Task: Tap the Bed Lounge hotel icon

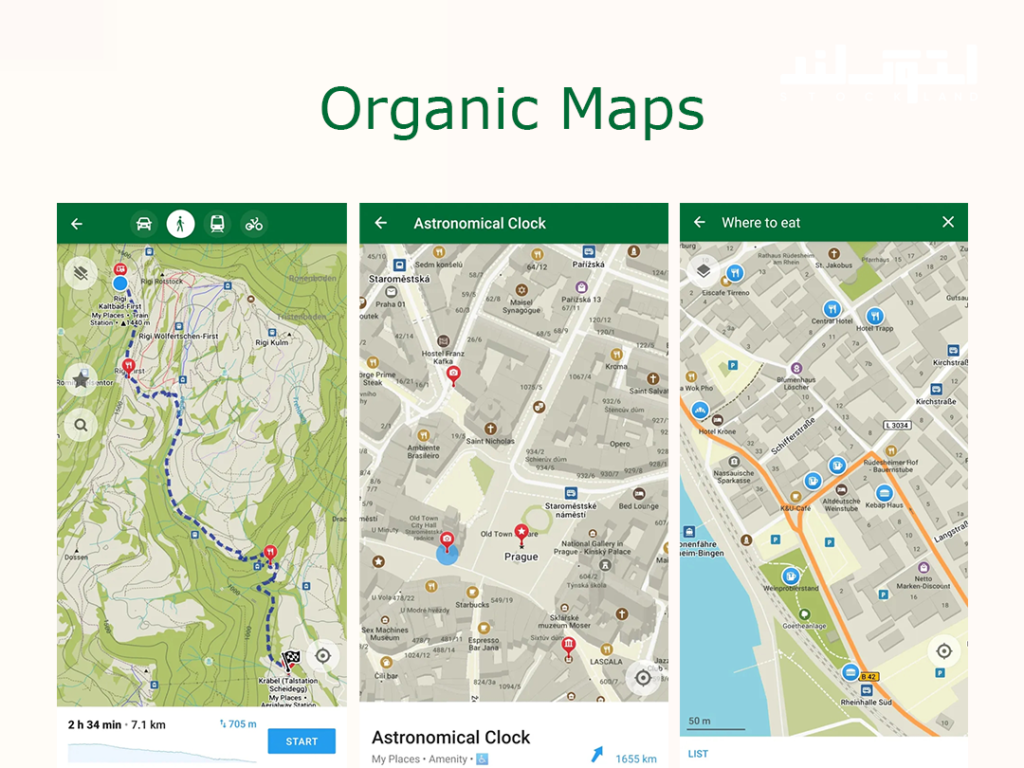Action: click(x=639, y=494)
